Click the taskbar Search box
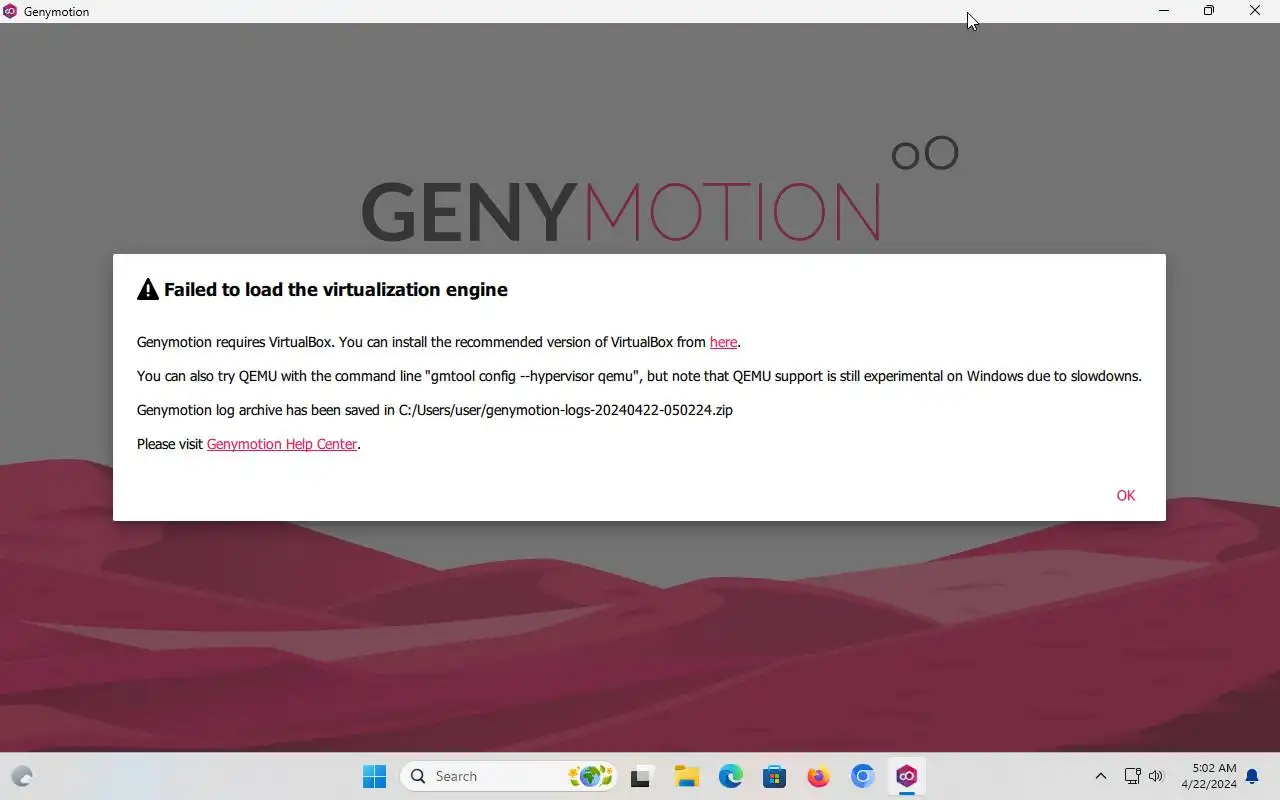 coord(508,776)
